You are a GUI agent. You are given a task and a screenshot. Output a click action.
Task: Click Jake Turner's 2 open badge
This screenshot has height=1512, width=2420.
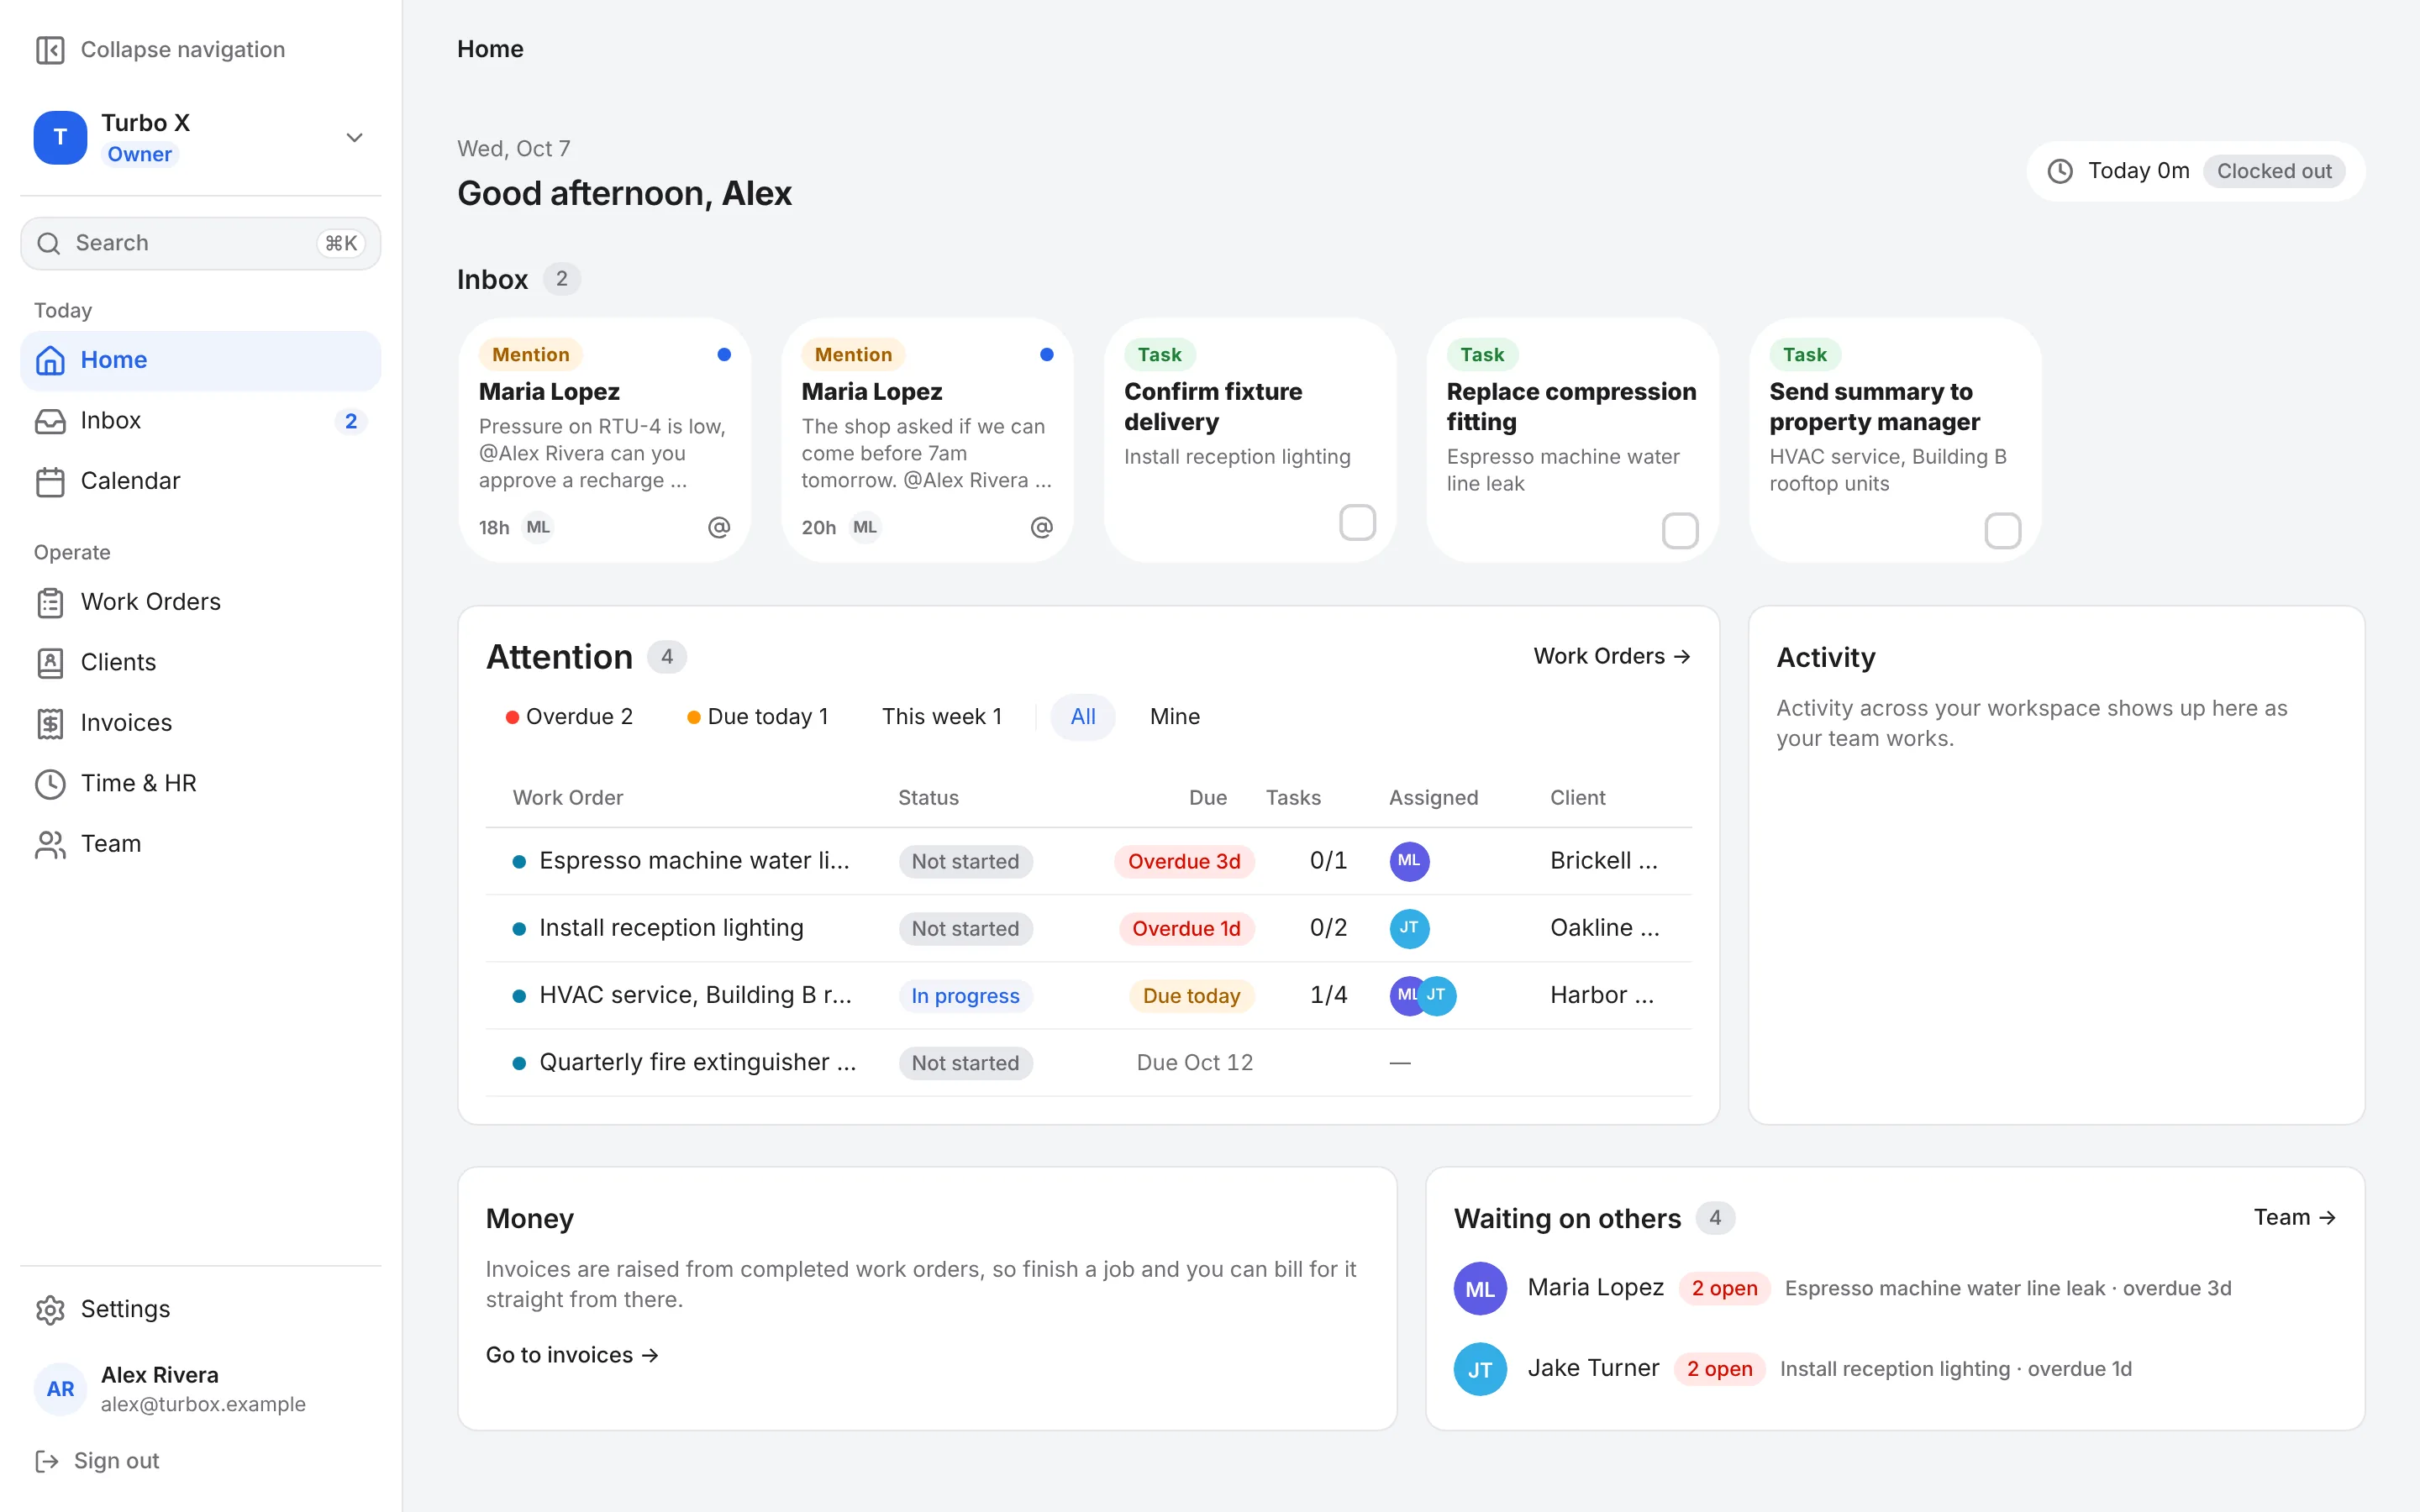pos(1719,1369)
